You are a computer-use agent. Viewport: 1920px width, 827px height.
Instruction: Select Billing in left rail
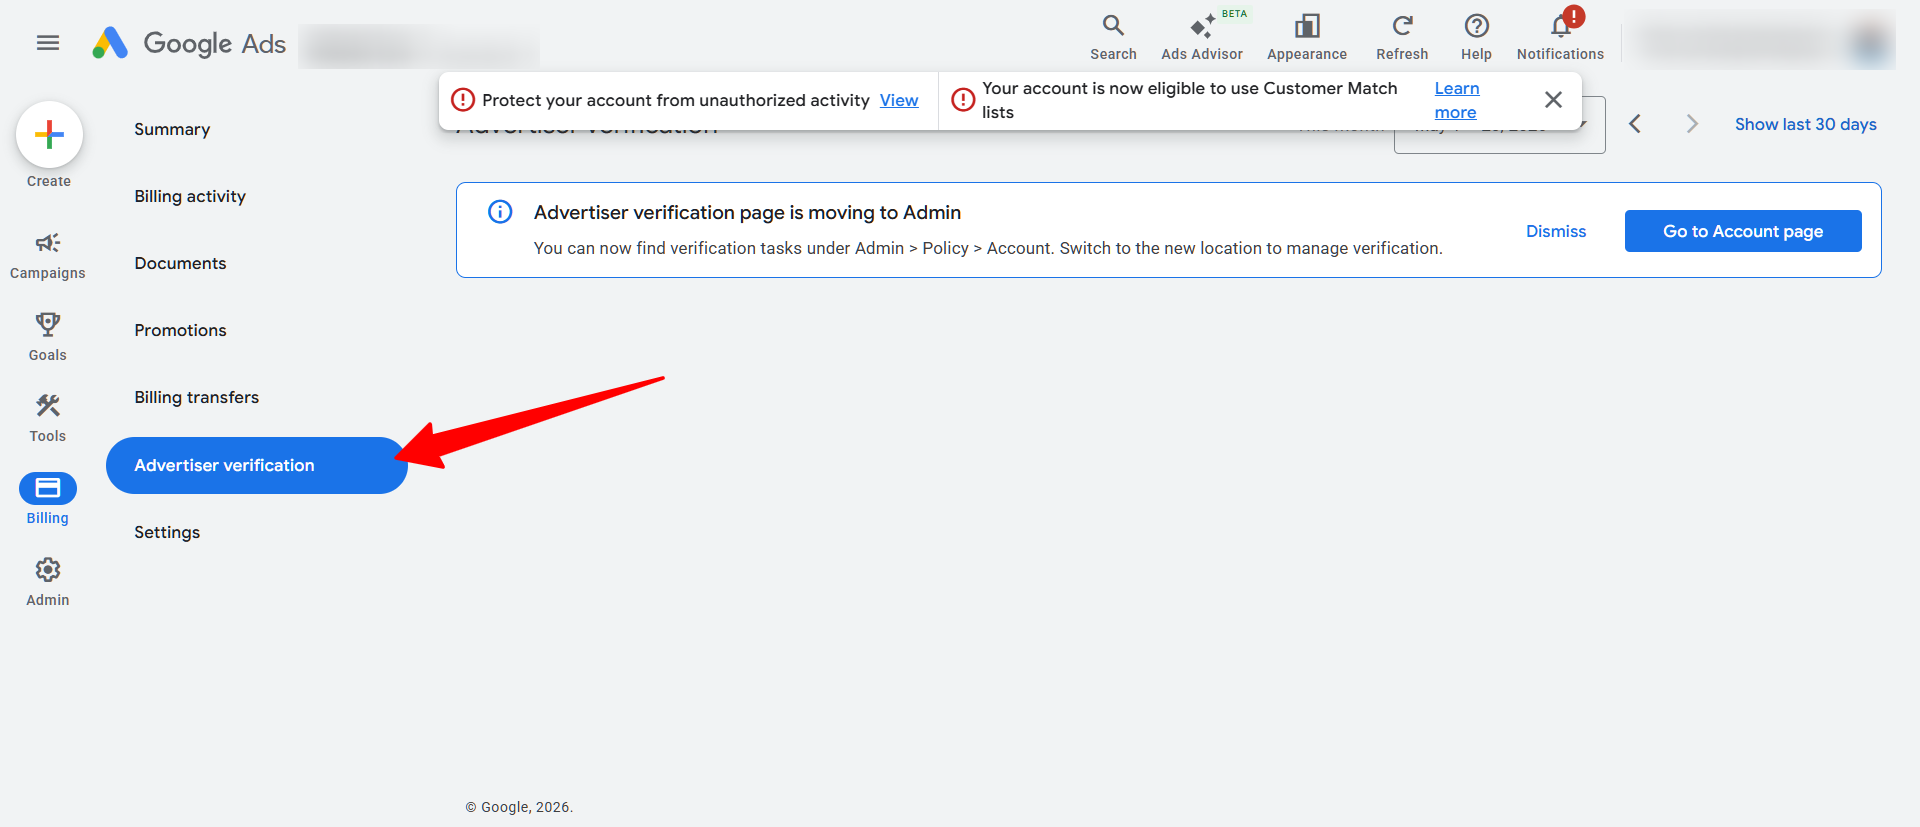point(48,499)
